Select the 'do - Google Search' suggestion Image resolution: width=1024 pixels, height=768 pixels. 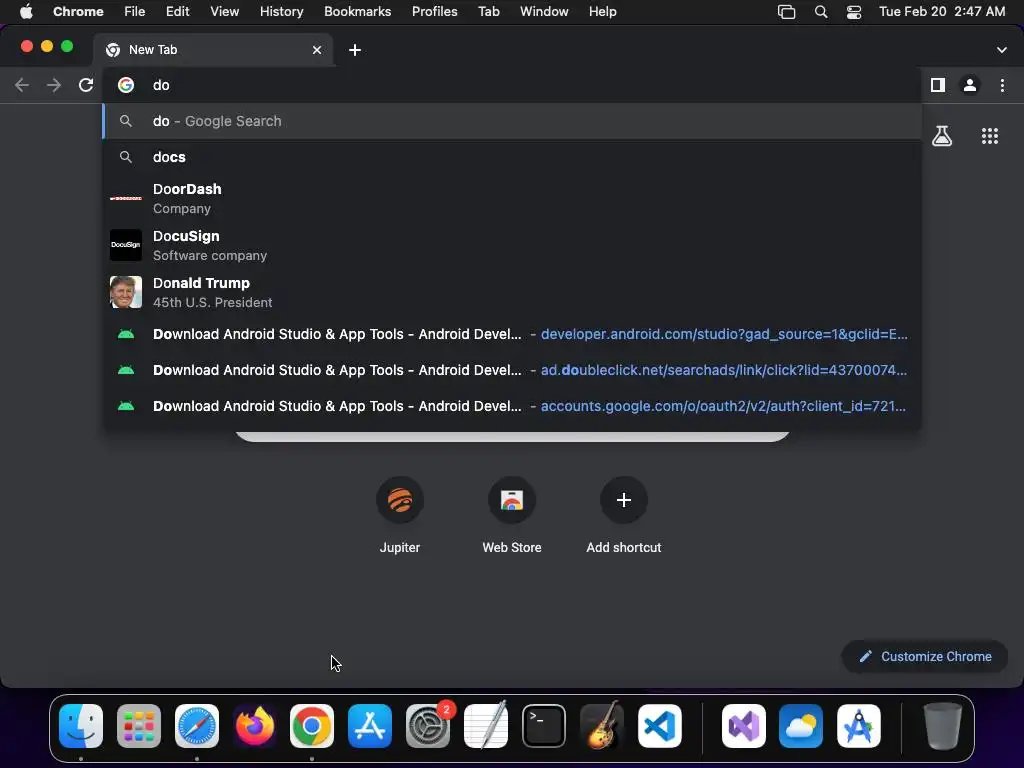(513, 121)
